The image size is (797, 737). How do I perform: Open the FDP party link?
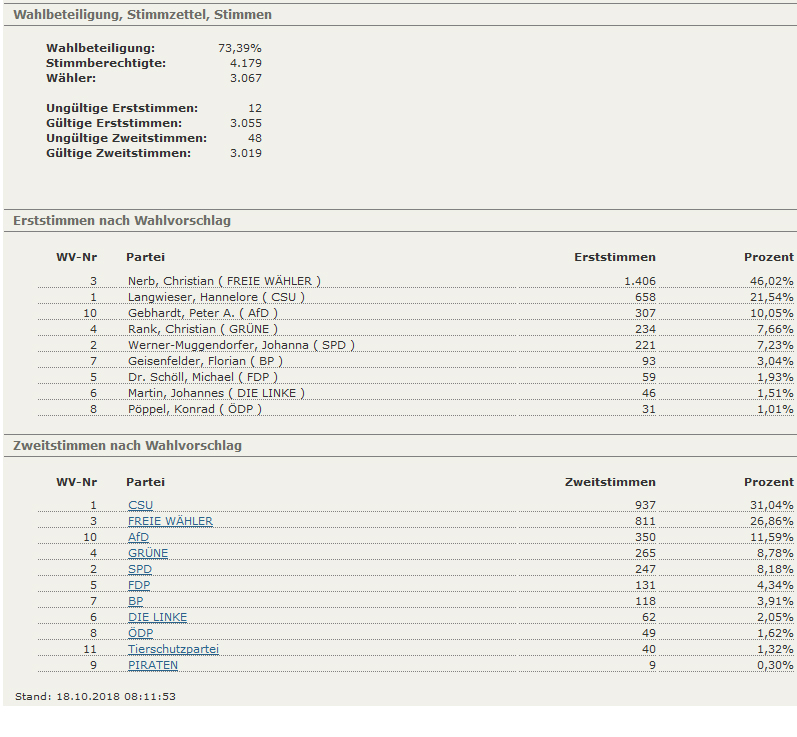coord(139,585)
